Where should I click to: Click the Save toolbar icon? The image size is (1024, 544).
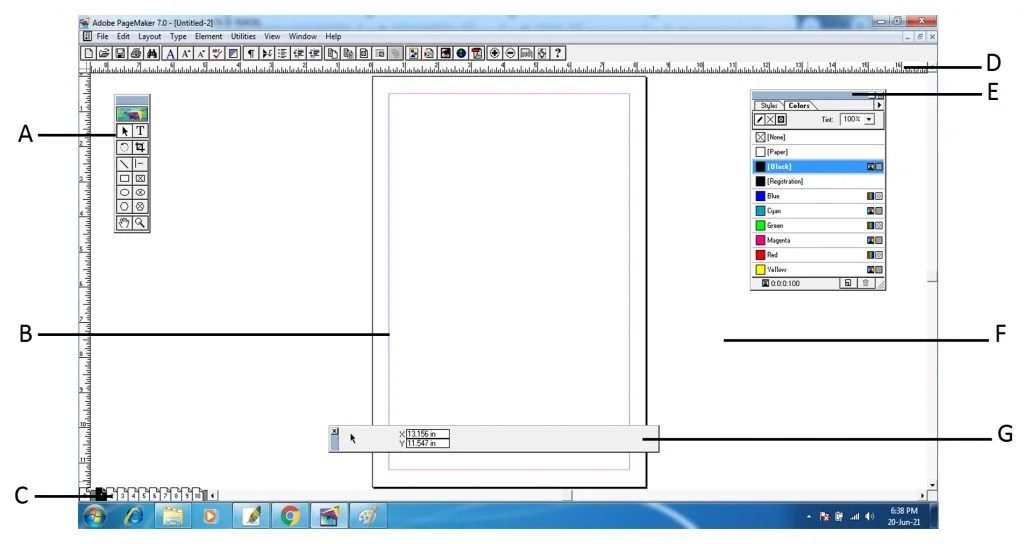click(120, 54)
